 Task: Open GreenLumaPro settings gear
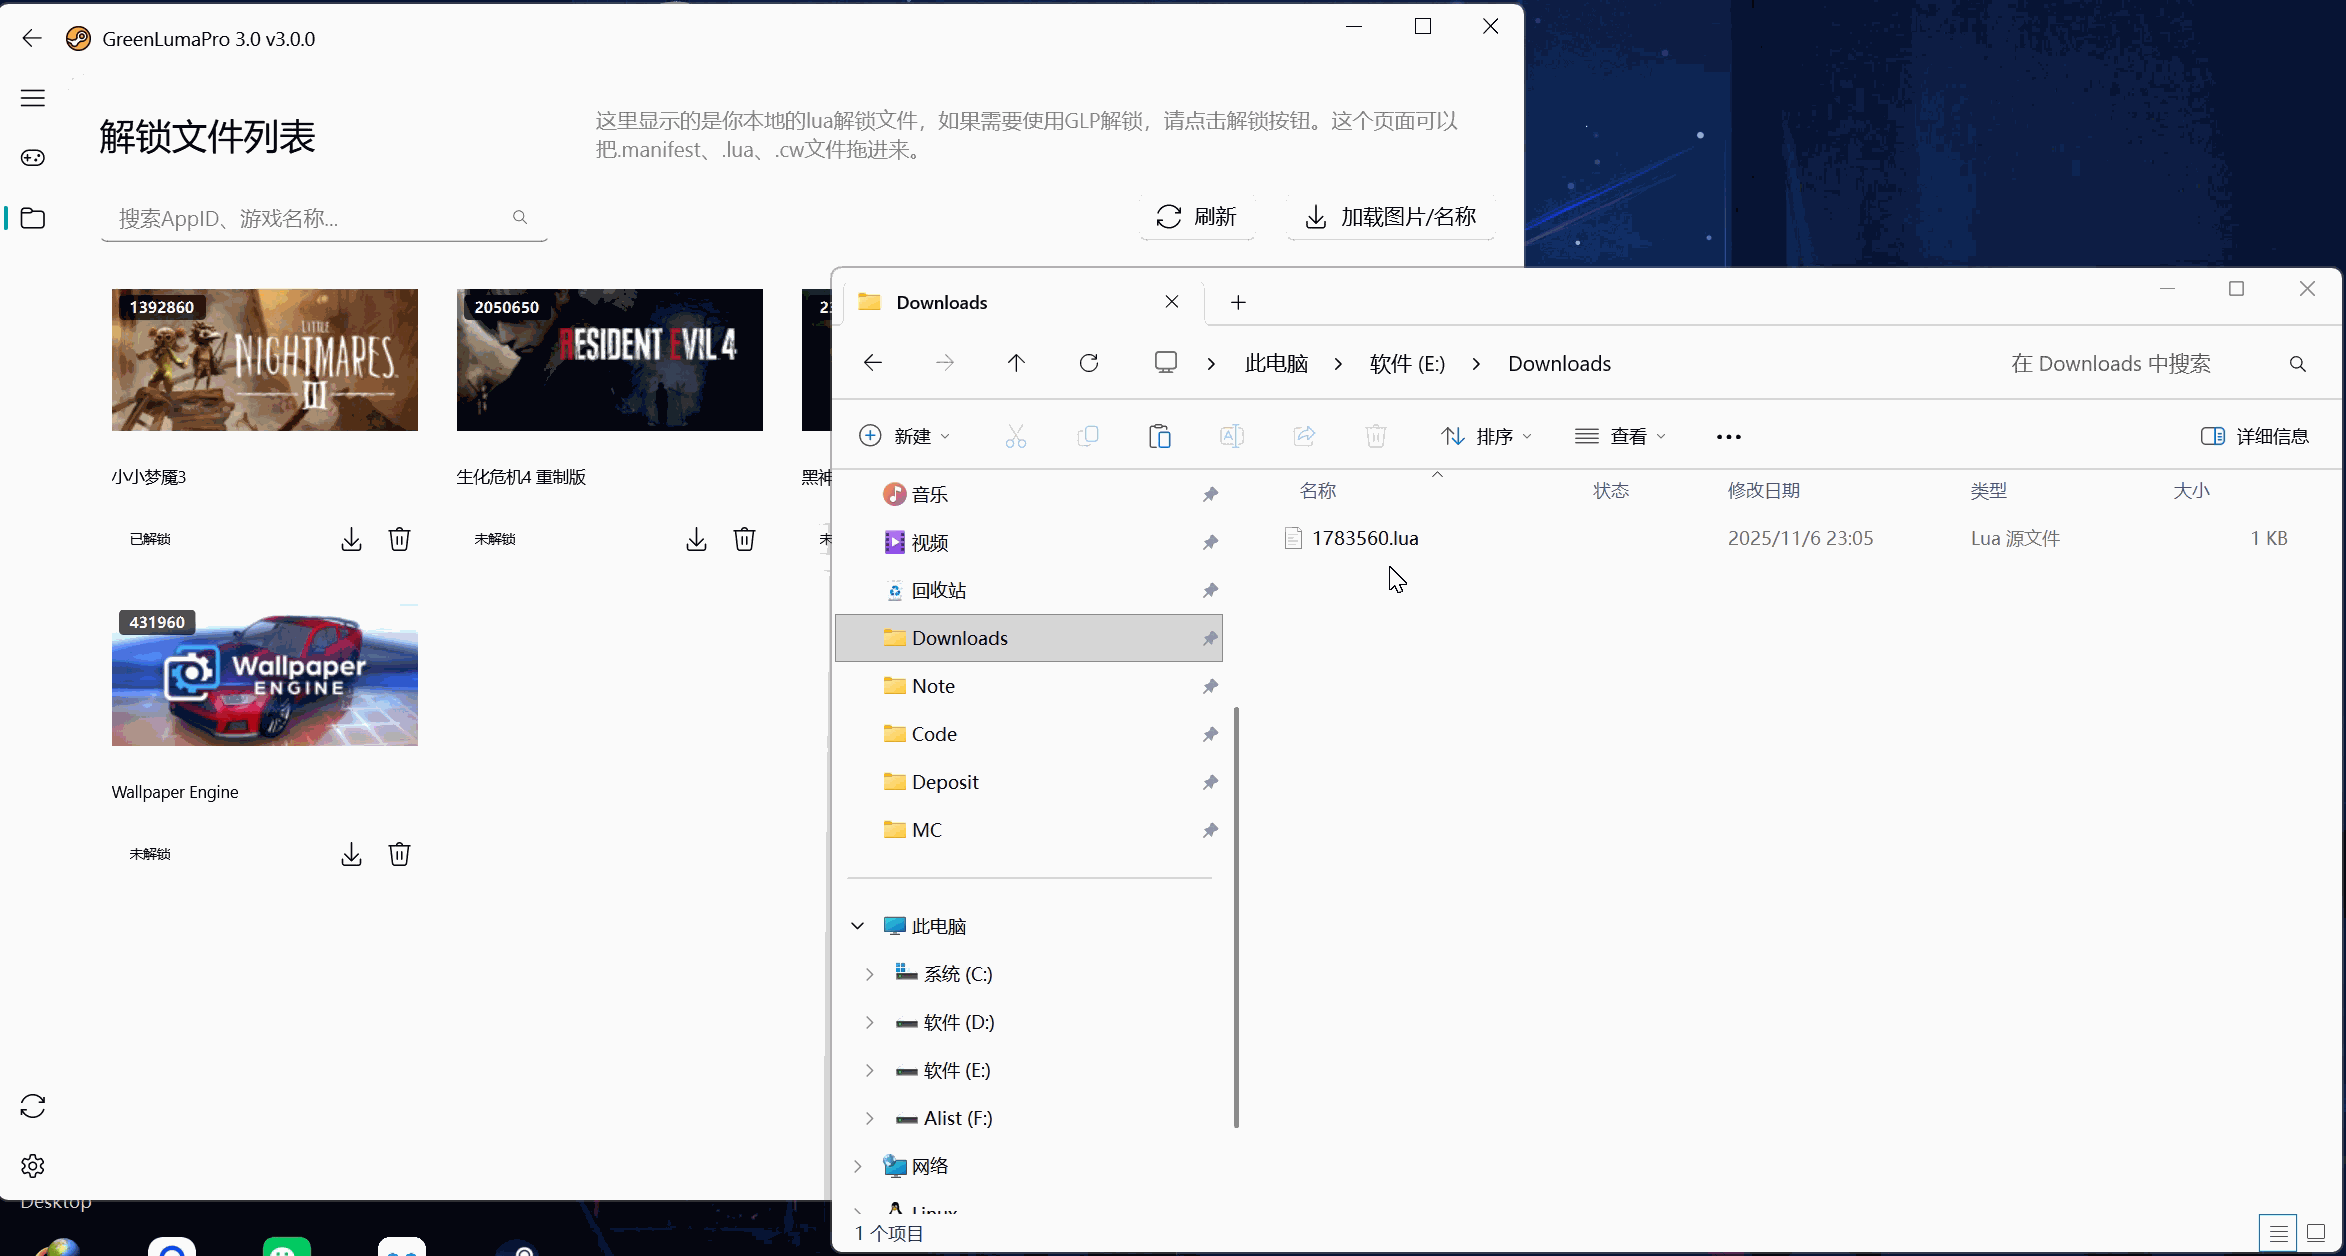33,1166
